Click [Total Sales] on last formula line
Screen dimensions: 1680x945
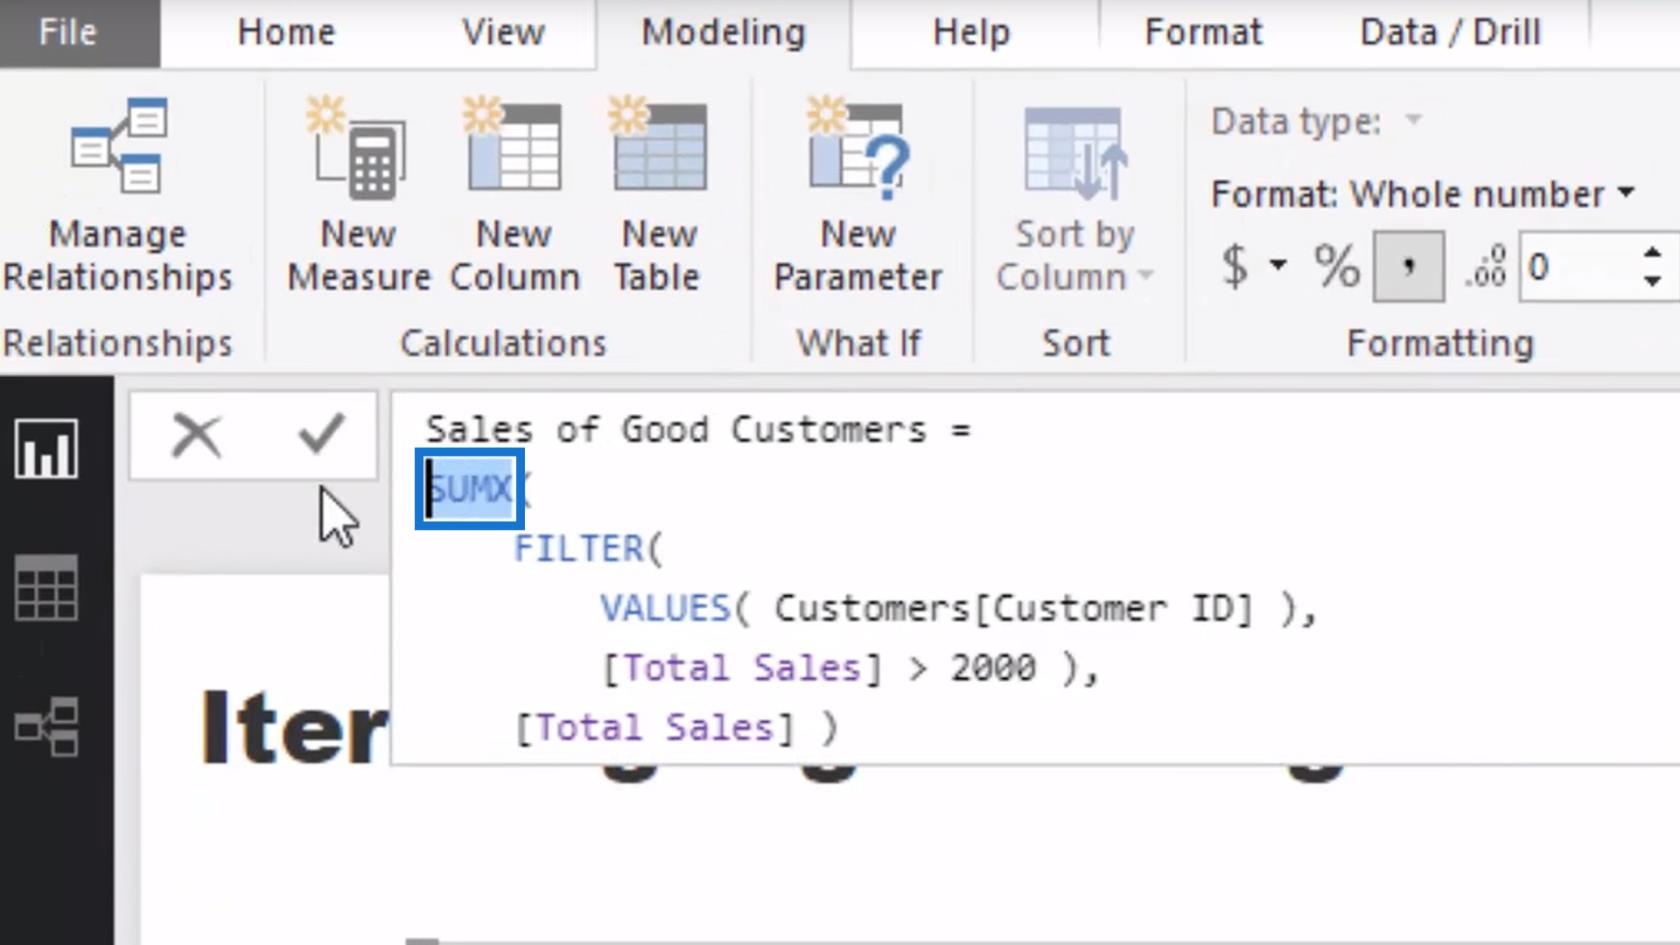655,728
